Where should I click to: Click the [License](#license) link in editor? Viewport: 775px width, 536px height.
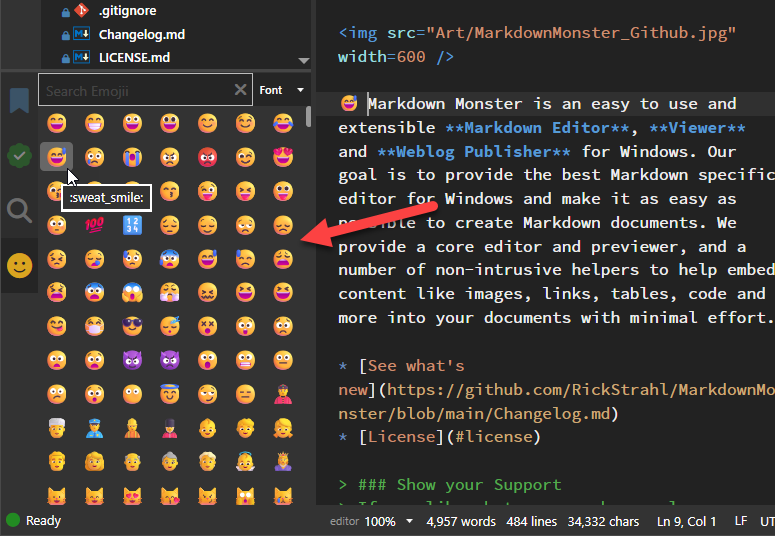[450, 437]
